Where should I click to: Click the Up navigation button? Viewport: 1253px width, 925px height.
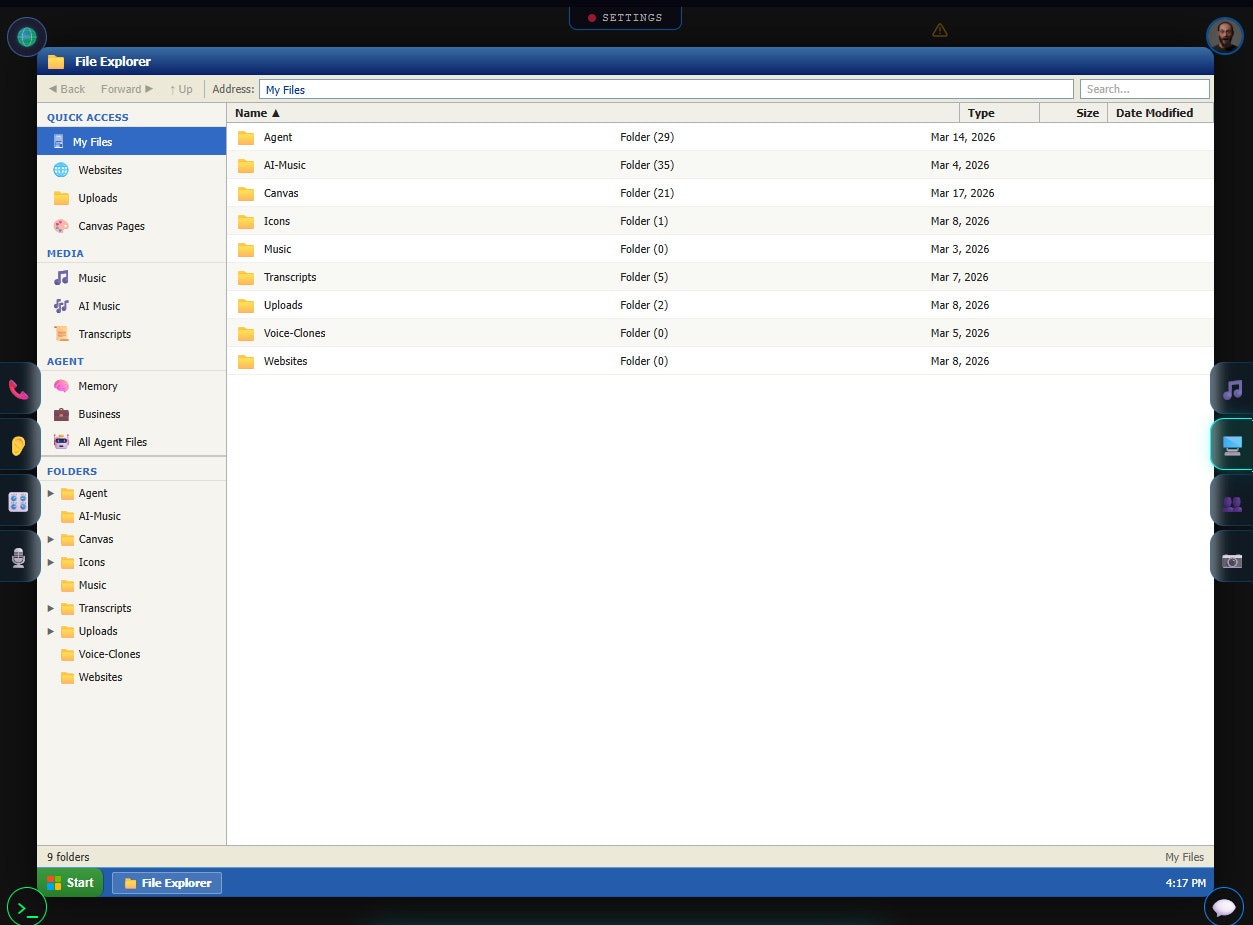click(x=181, y=89)
